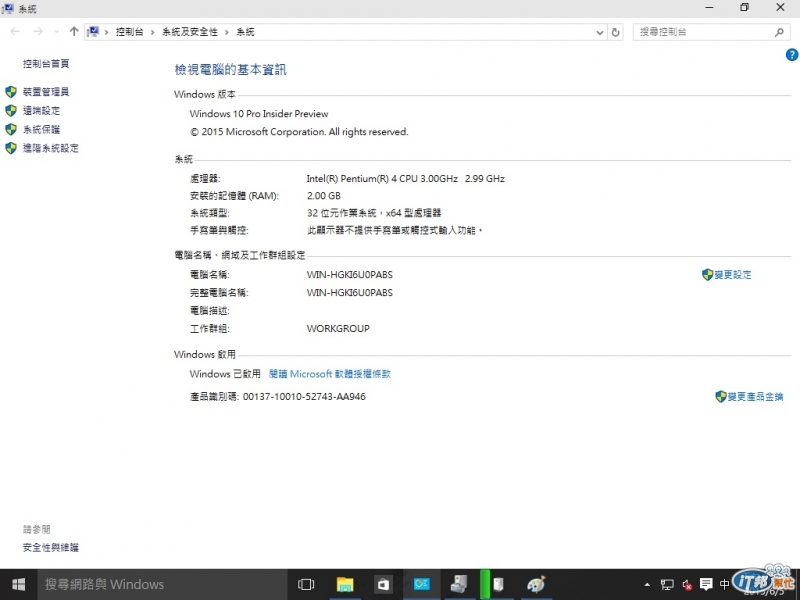Expand chevron after 系統及安全性 breadcrumb
Viewport: 800px width, 600px height.
(x=227, y=33)
